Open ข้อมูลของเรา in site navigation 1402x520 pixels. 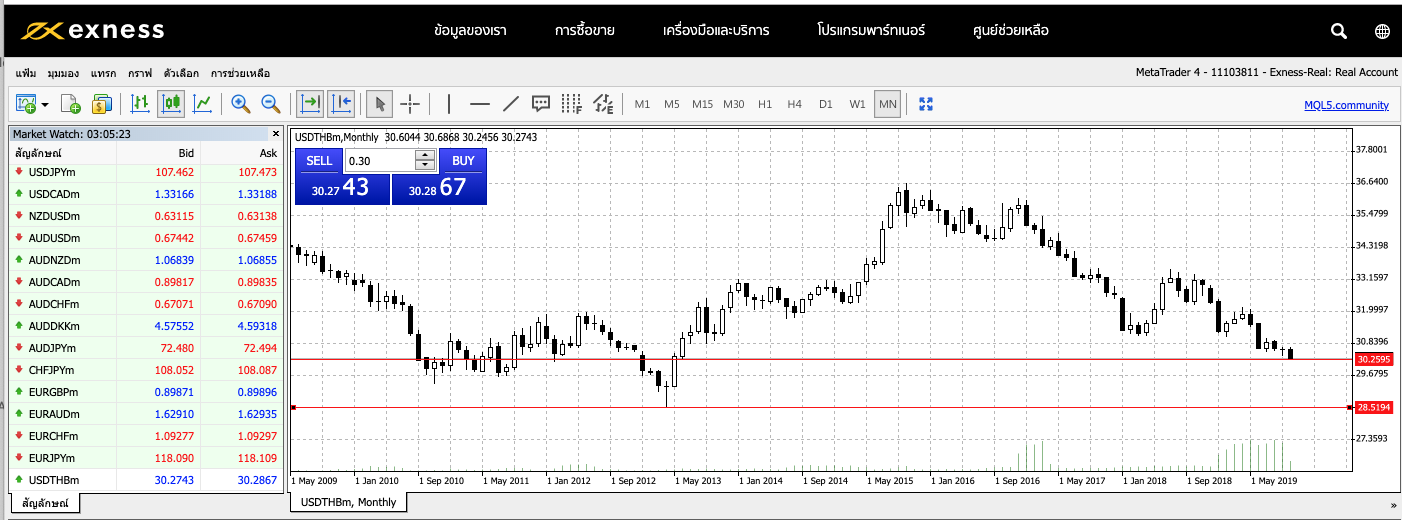click(470, 30)
